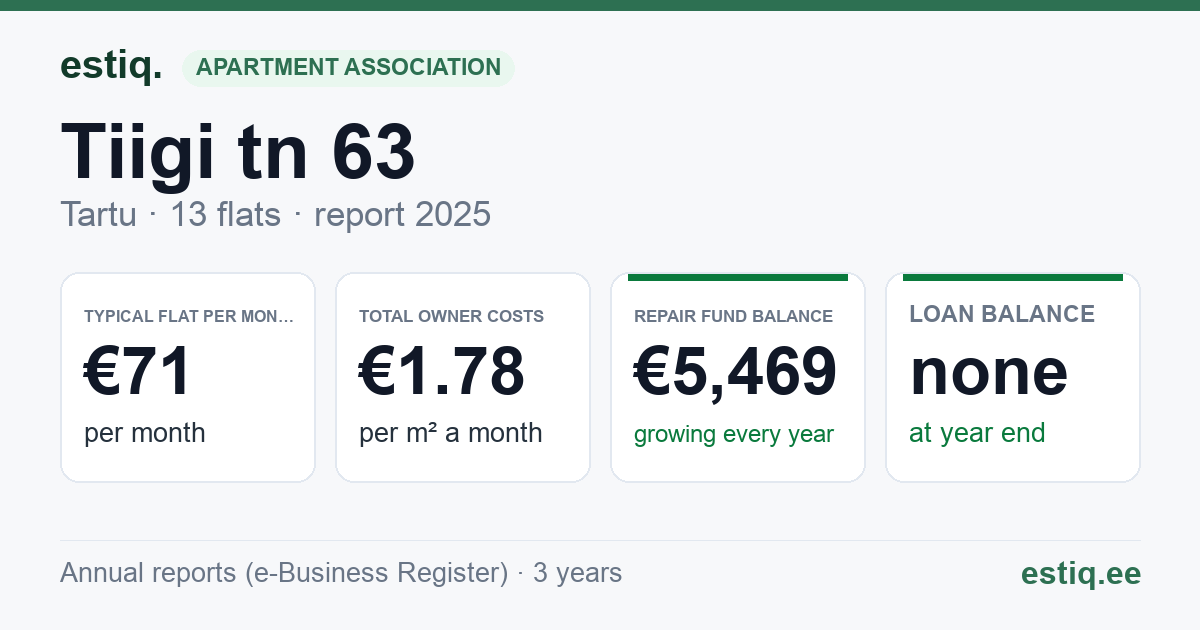Image resolution: width=1200 pixels, height=630 pixels.
Task: Open the Typical flat per month card
Action: (x=188, y=377)
